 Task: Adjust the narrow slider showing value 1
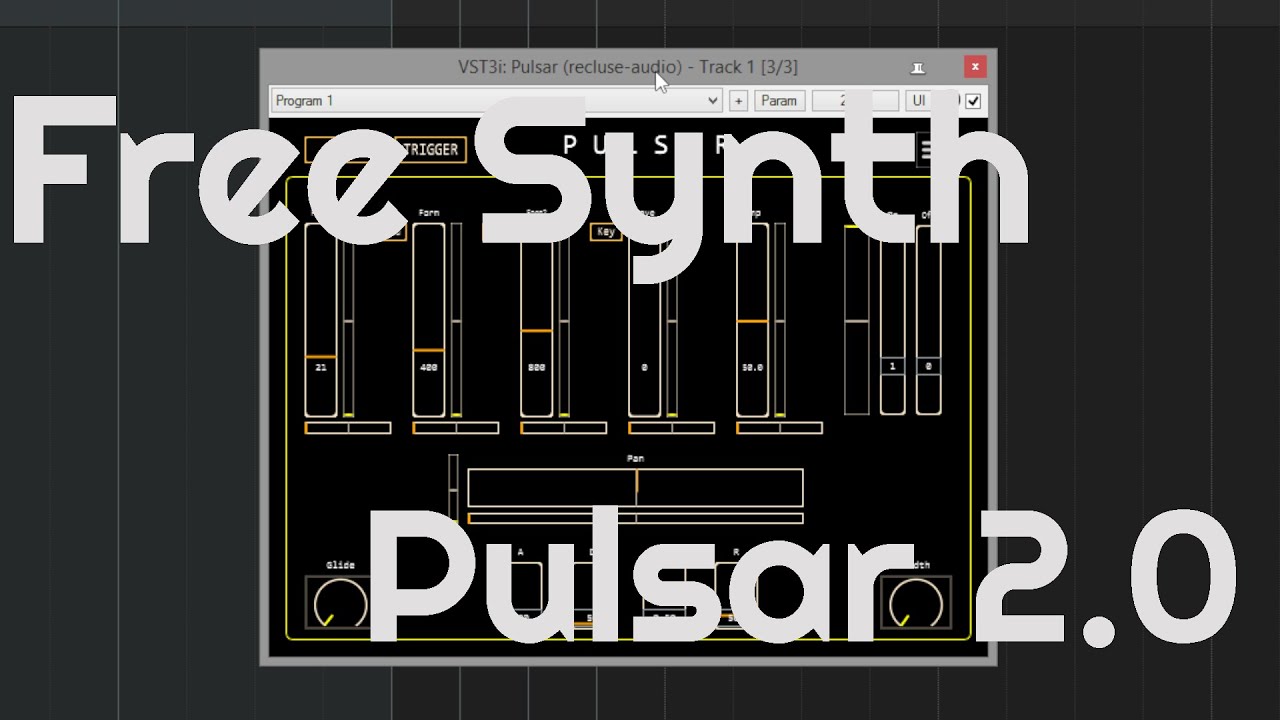tap(892, 319)
